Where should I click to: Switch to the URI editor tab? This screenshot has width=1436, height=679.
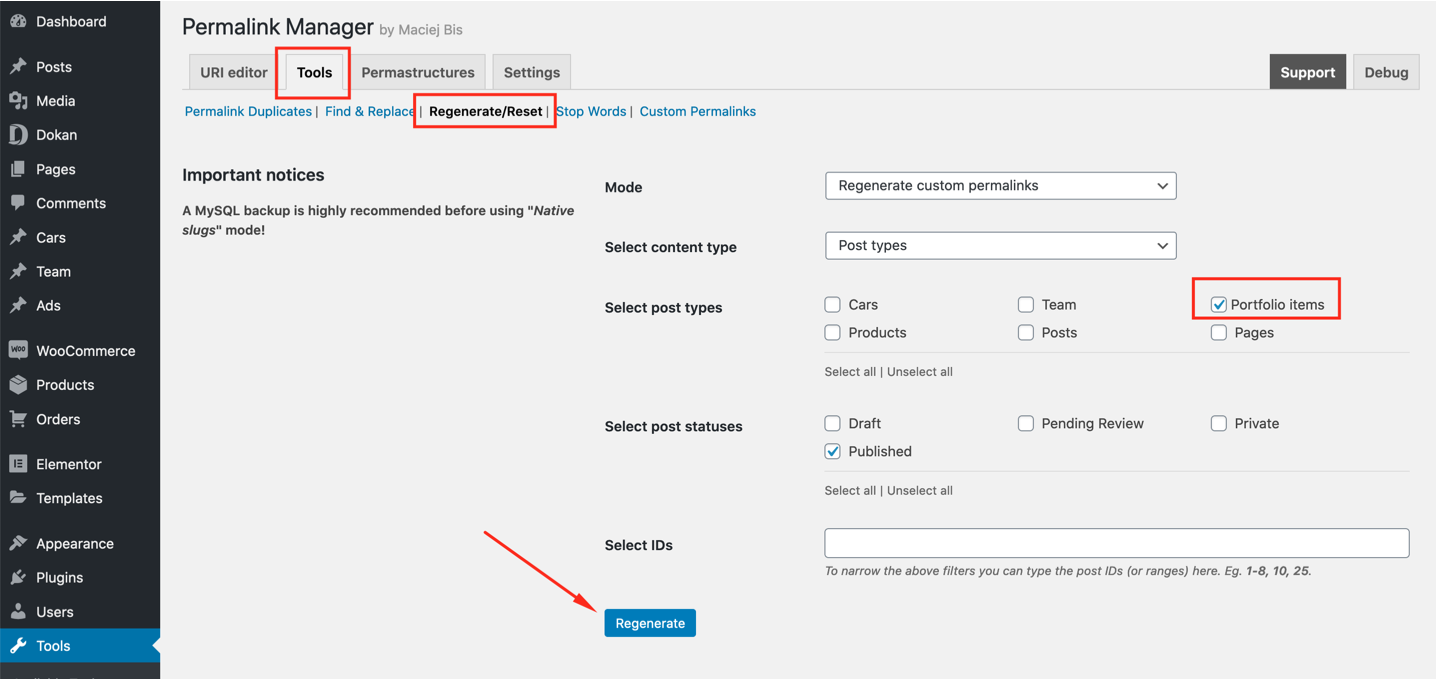[234, 73]
